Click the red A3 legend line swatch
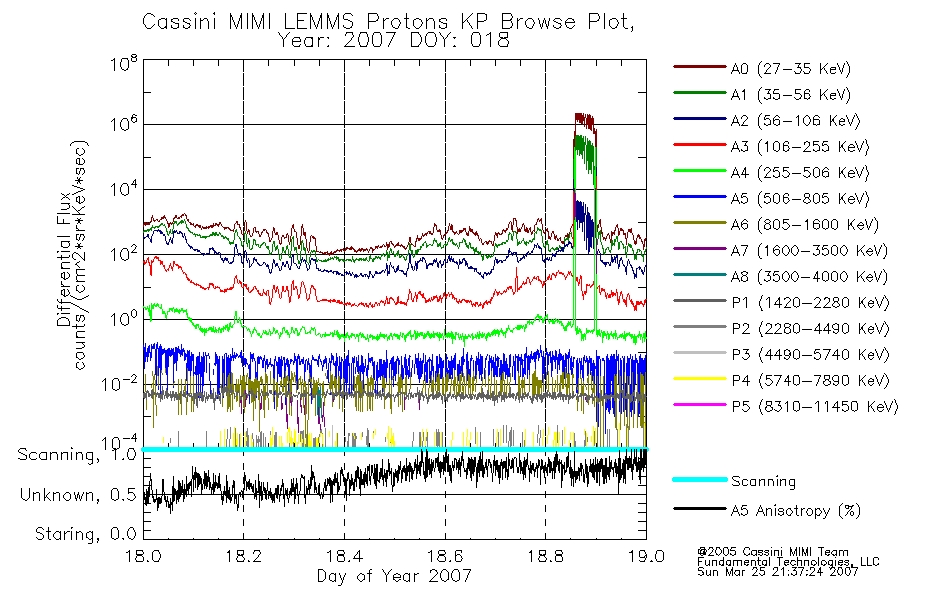Image resolution: width=950 pixels, height=600 pixels. 700,145
